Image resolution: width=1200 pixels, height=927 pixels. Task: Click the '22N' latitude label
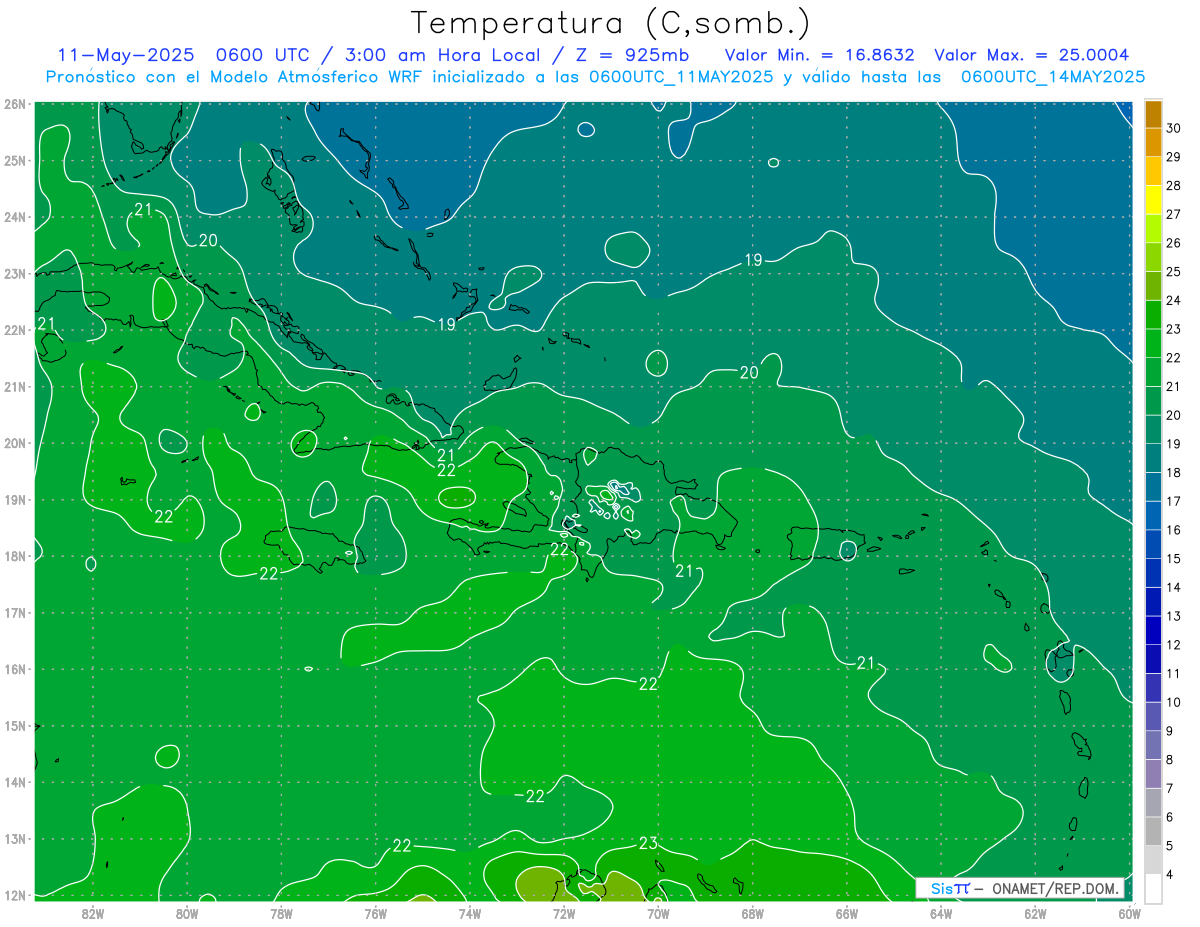15,330
